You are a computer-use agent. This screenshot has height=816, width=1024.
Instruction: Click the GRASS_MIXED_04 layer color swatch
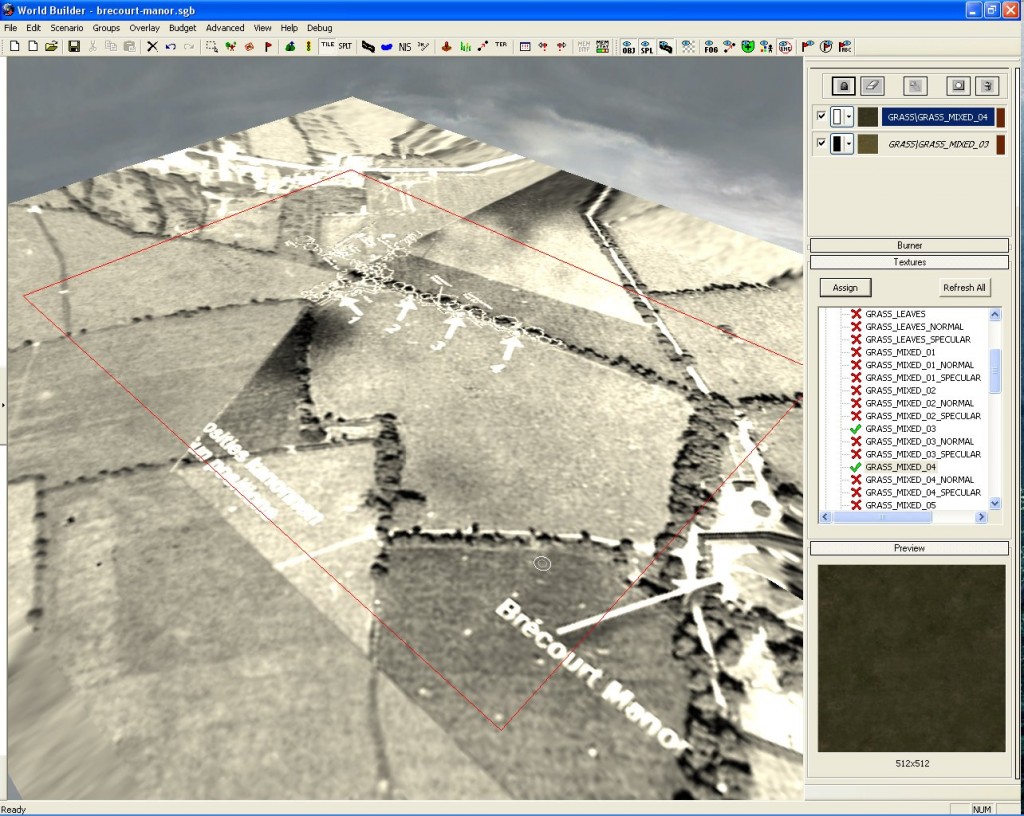click(x=867, y=117)
